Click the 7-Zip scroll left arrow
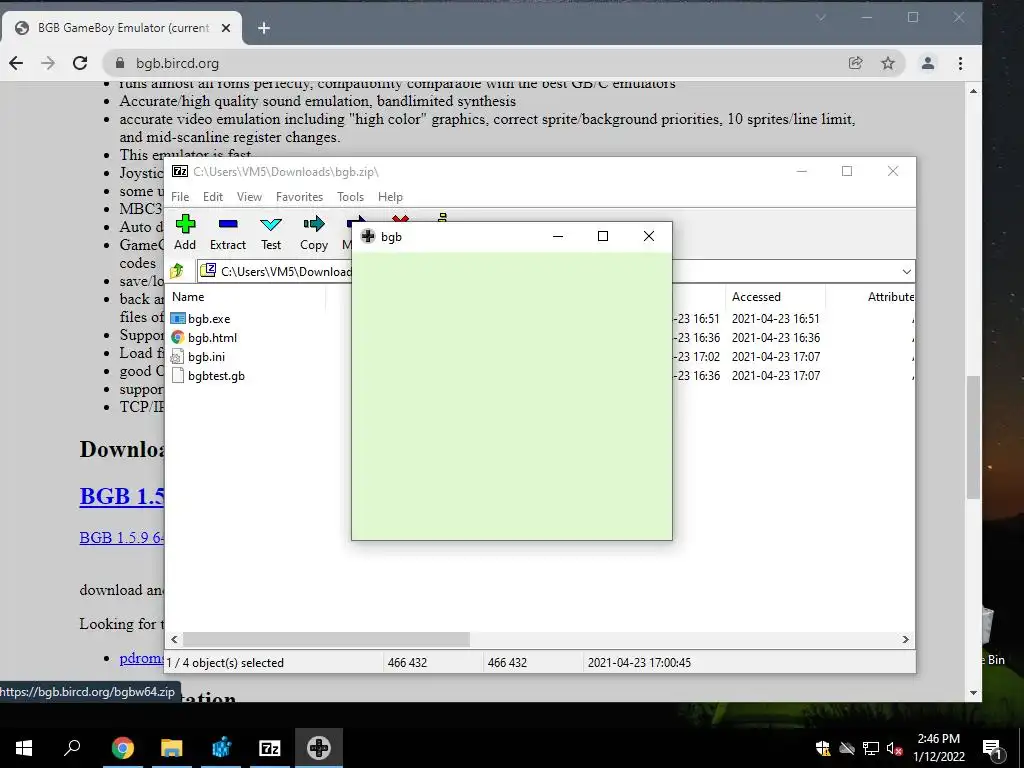 pos(174,639)
